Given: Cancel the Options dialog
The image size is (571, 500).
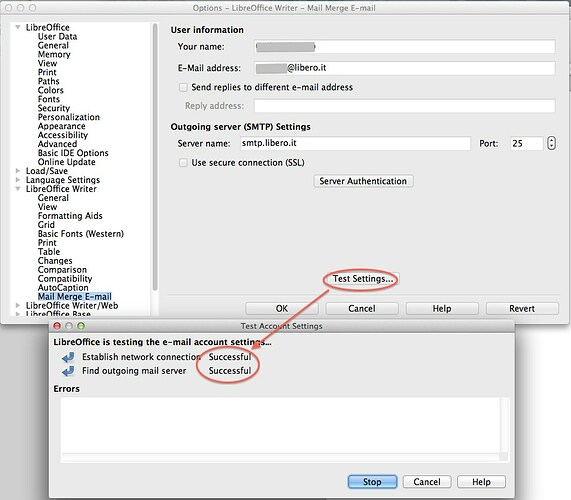Looking at the screenshot, I should point(362,309).
